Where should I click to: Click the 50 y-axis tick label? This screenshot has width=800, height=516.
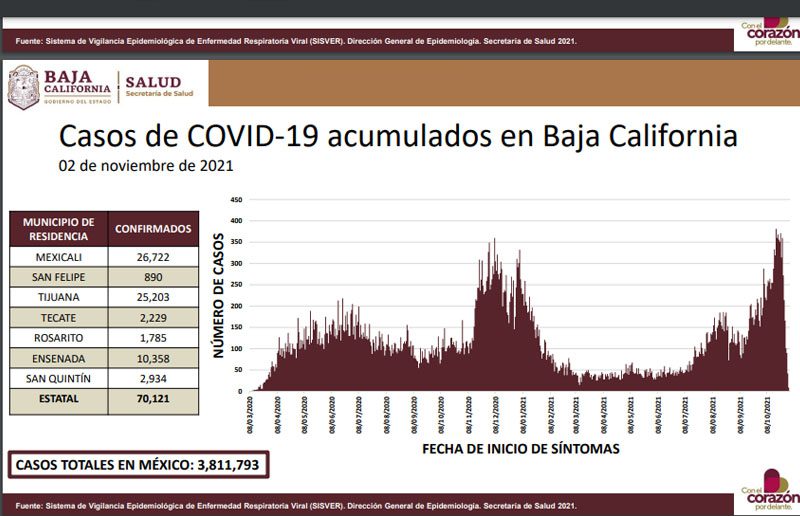point(238,370)
